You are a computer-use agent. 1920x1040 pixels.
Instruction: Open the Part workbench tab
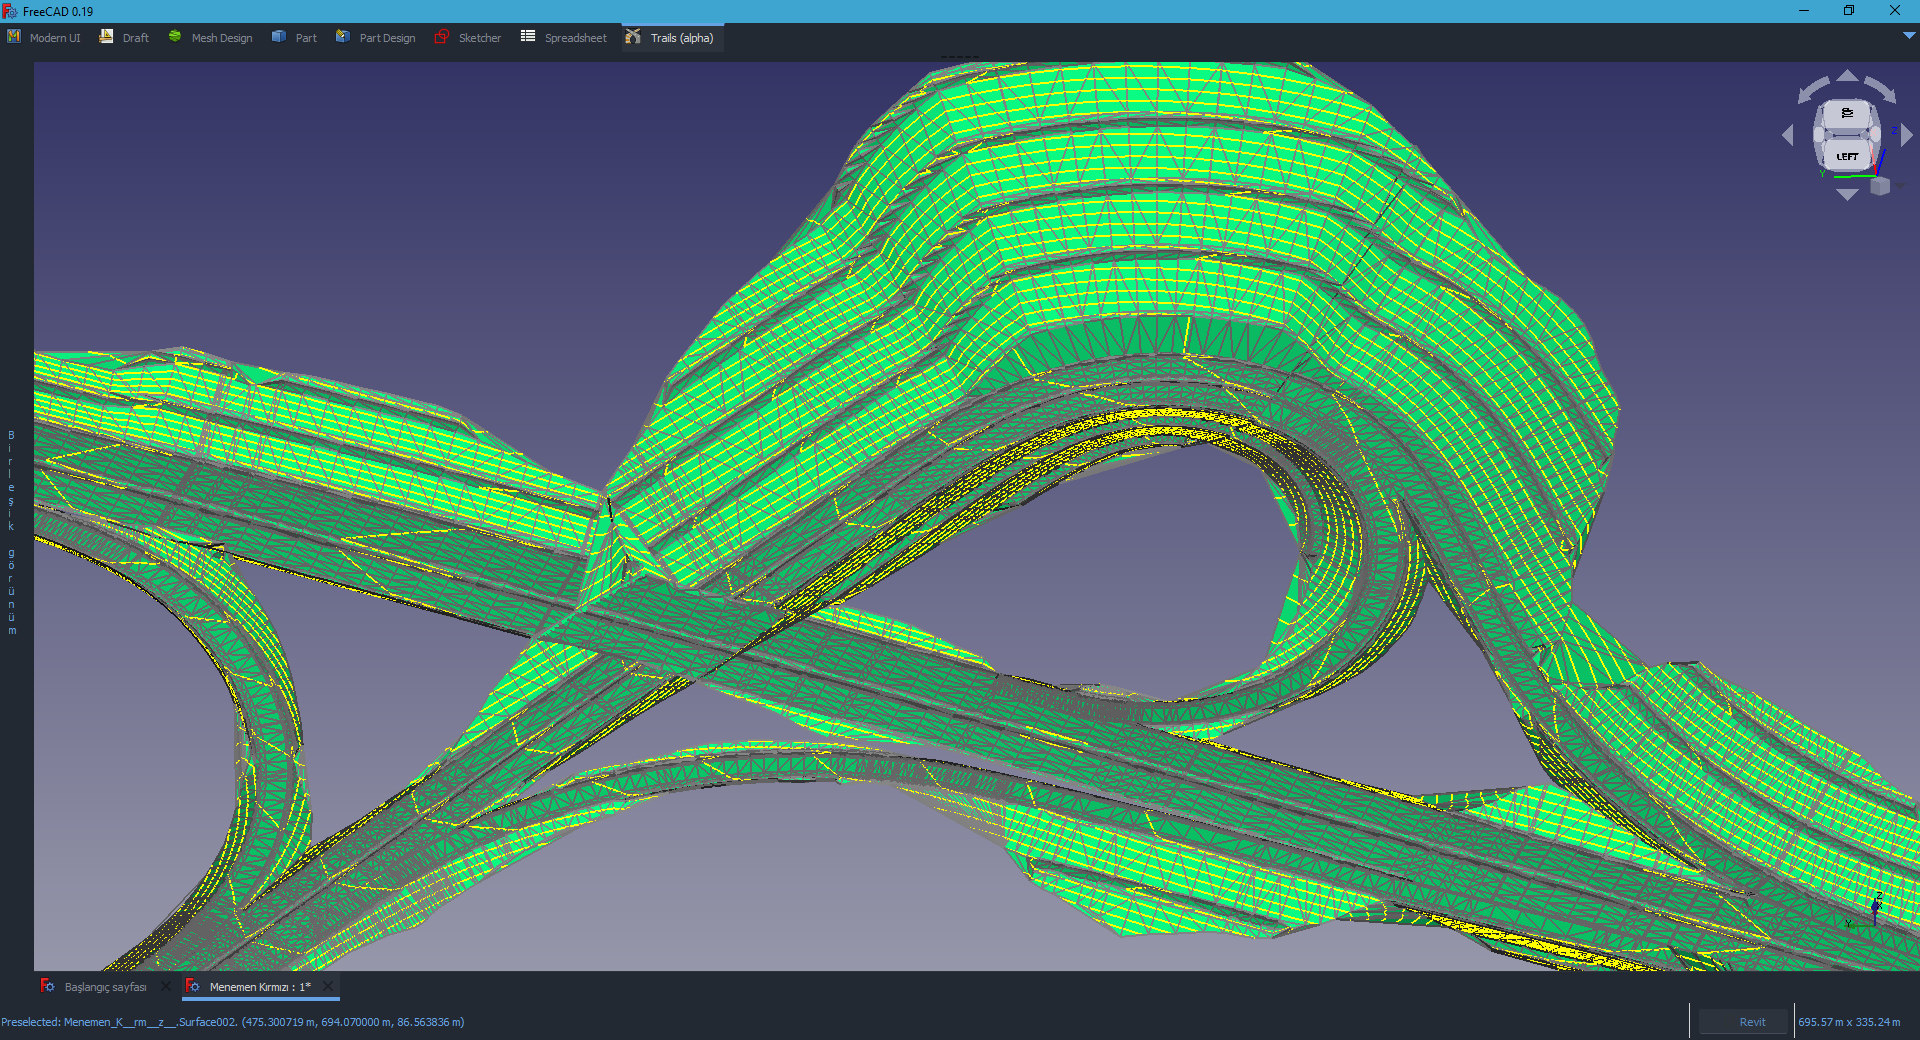pos(294,38)
